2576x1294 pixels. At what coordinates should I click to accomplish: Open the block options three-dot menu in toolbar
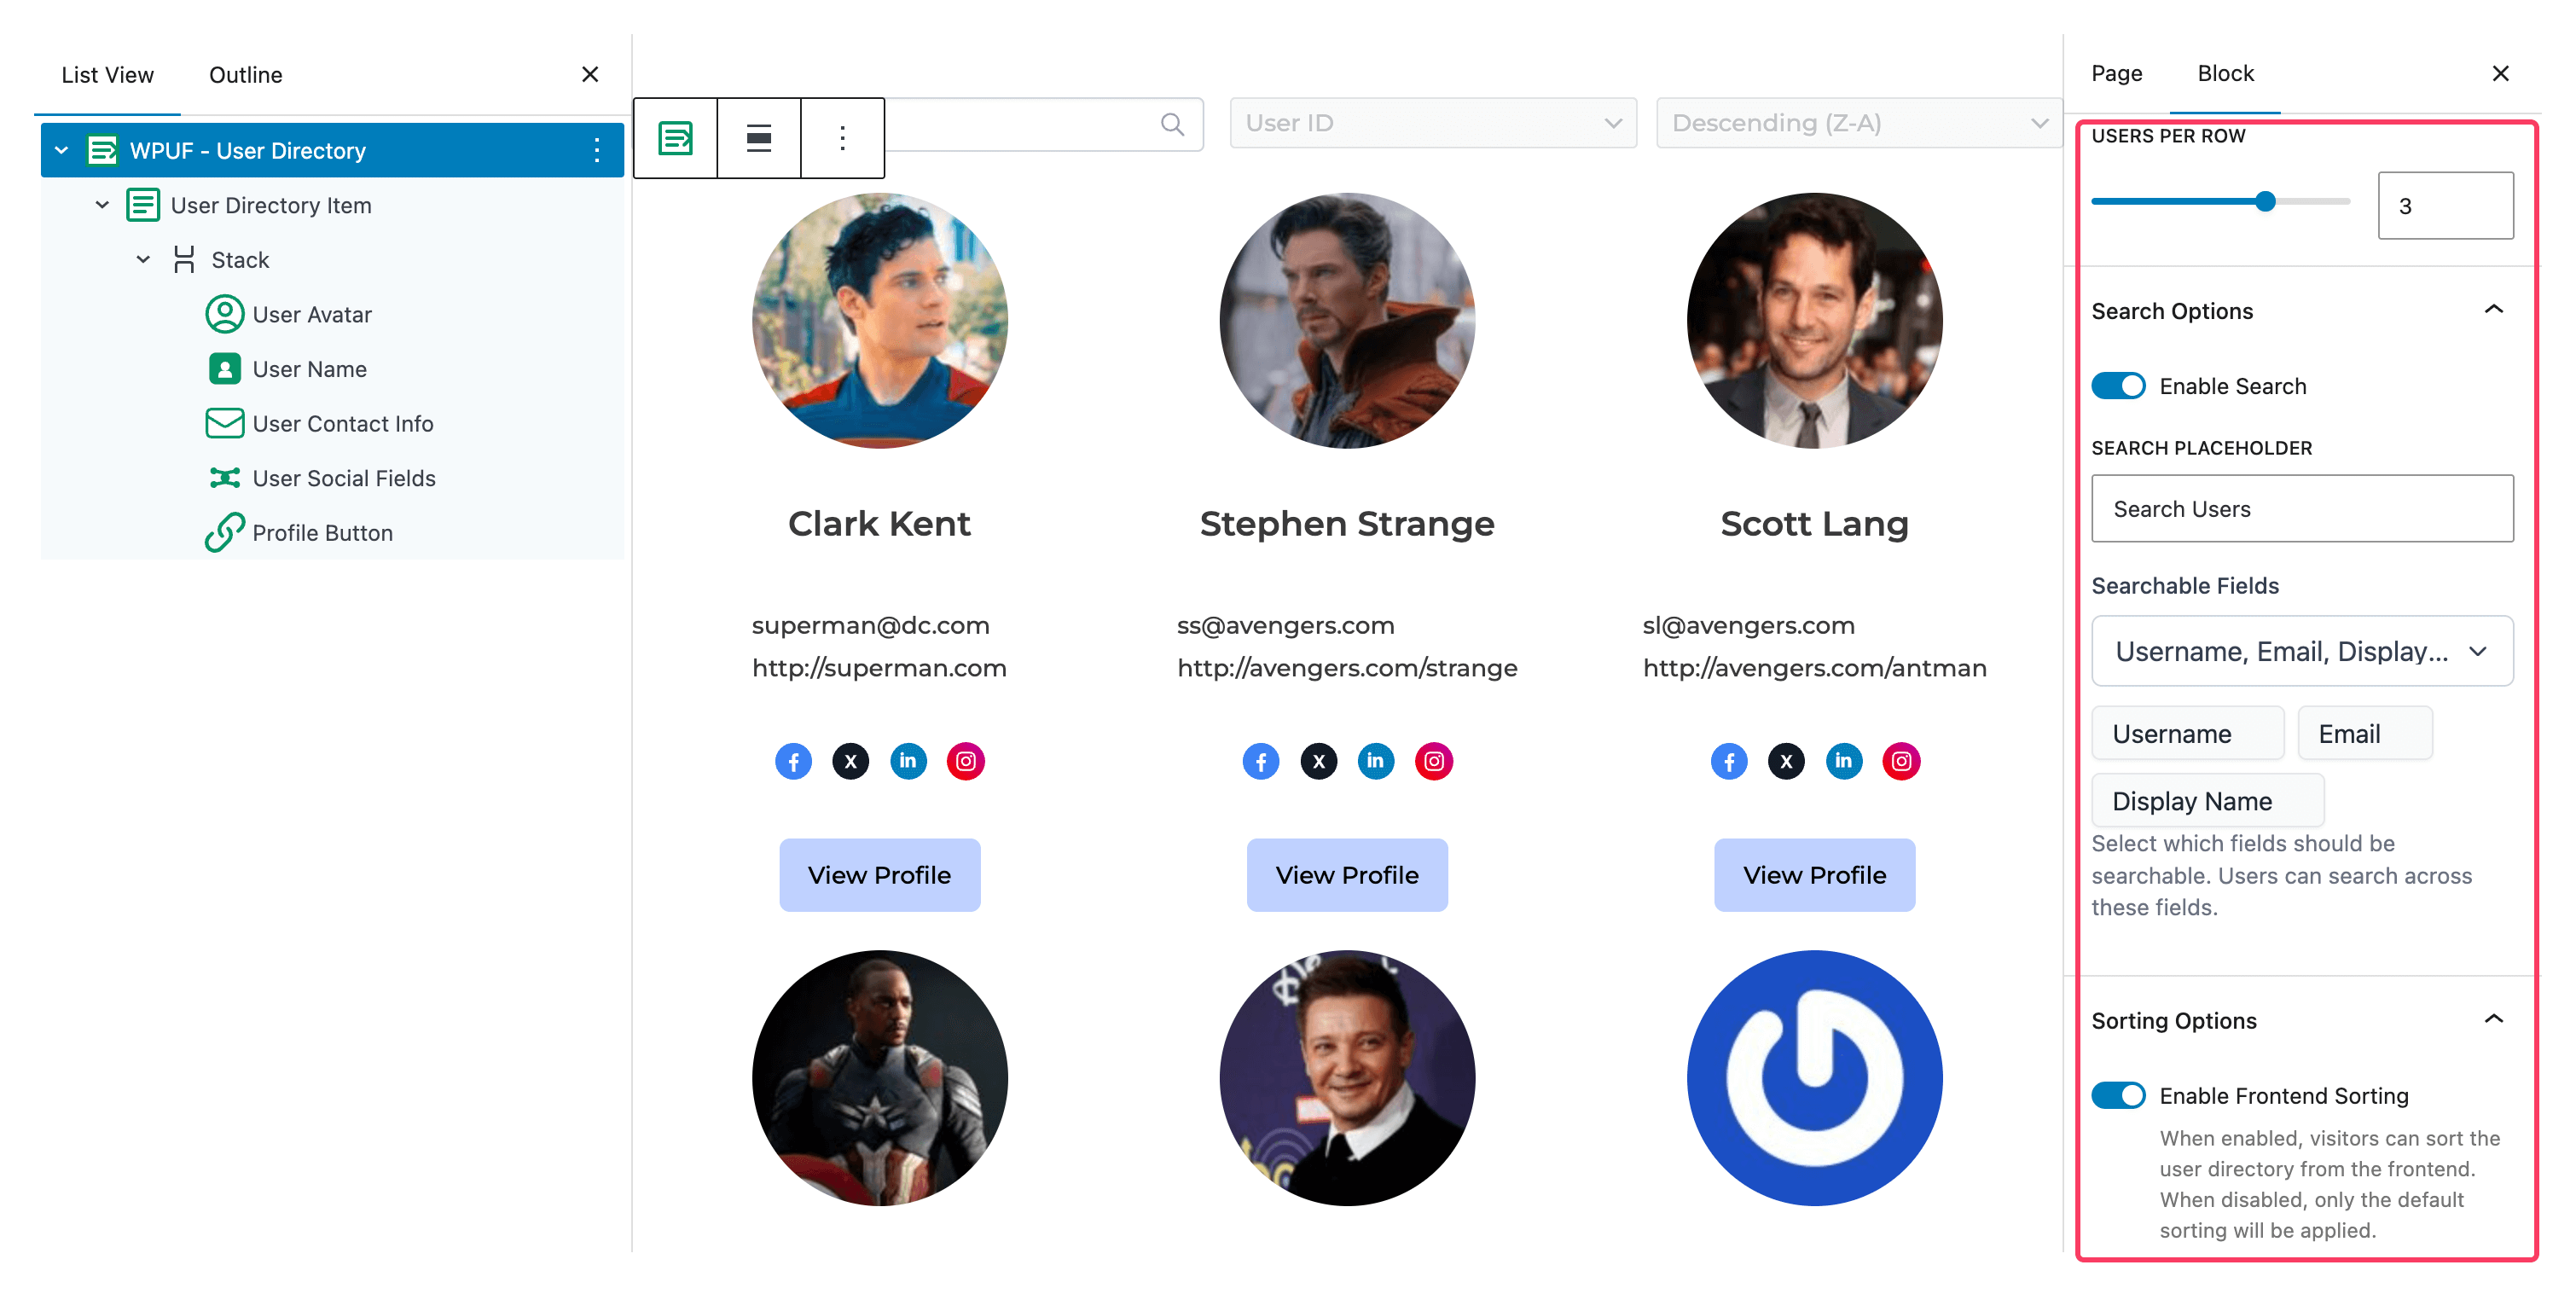point(842,138)
